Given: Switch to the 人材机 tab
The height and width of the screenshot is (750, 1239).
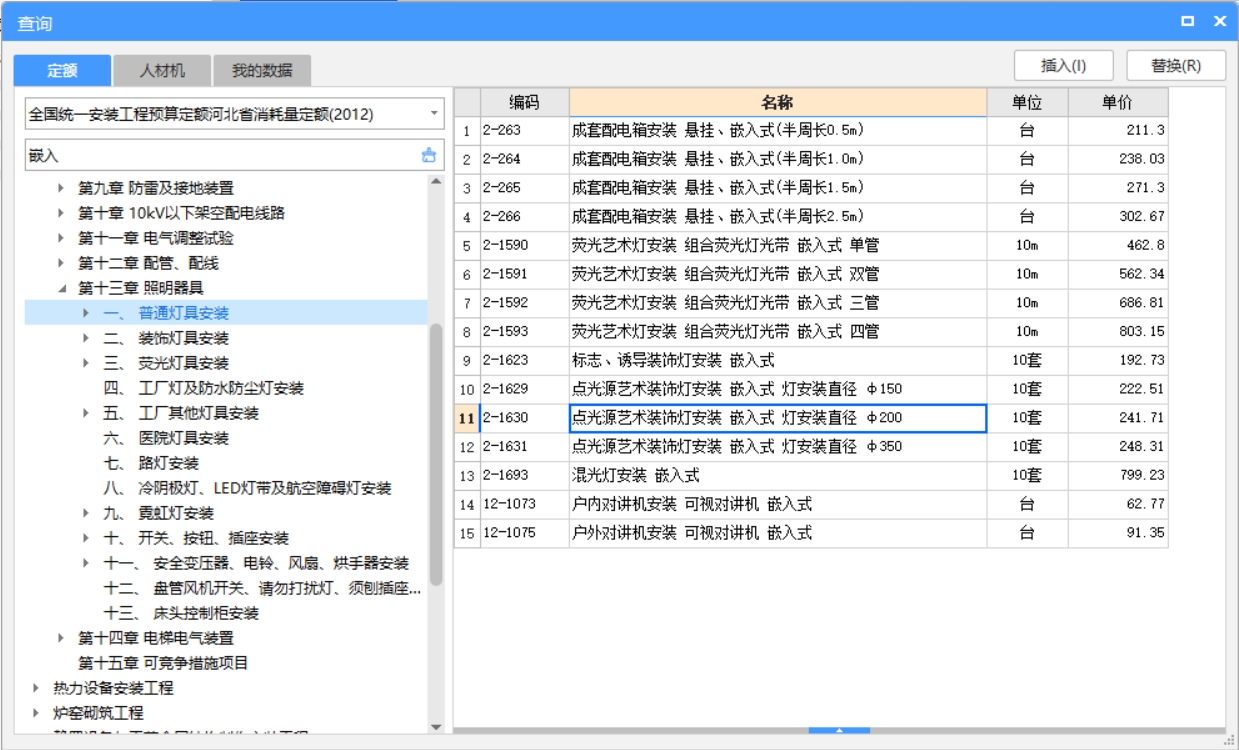Looking at the screenshot, I should [162, 70].
